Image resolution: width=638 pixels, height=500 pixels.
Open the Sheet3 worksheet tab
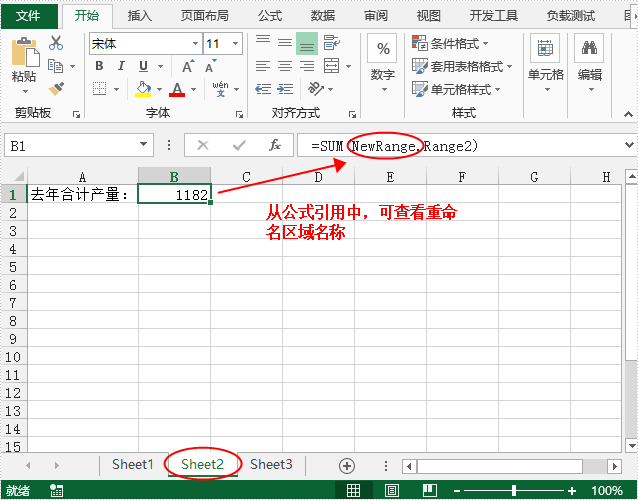[271, 464]
